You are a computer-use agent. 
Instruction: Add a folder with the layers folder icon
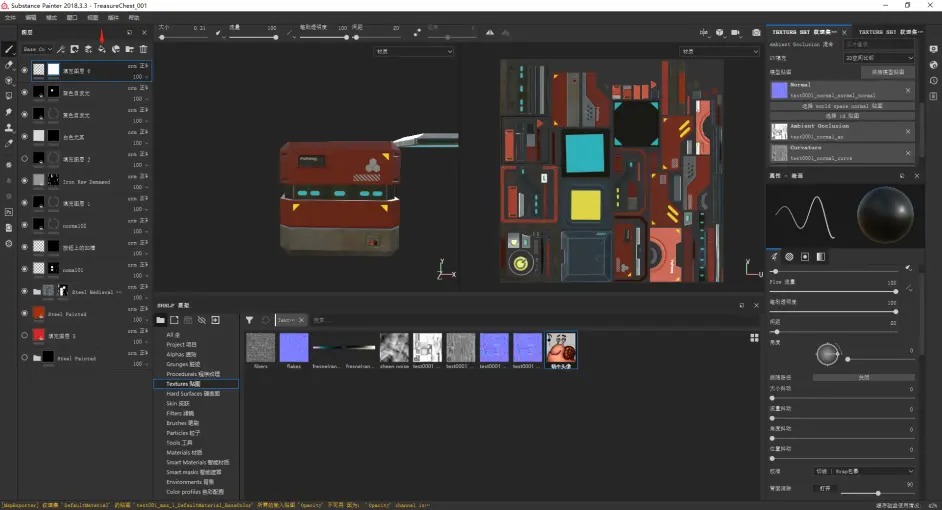(129, 49)
